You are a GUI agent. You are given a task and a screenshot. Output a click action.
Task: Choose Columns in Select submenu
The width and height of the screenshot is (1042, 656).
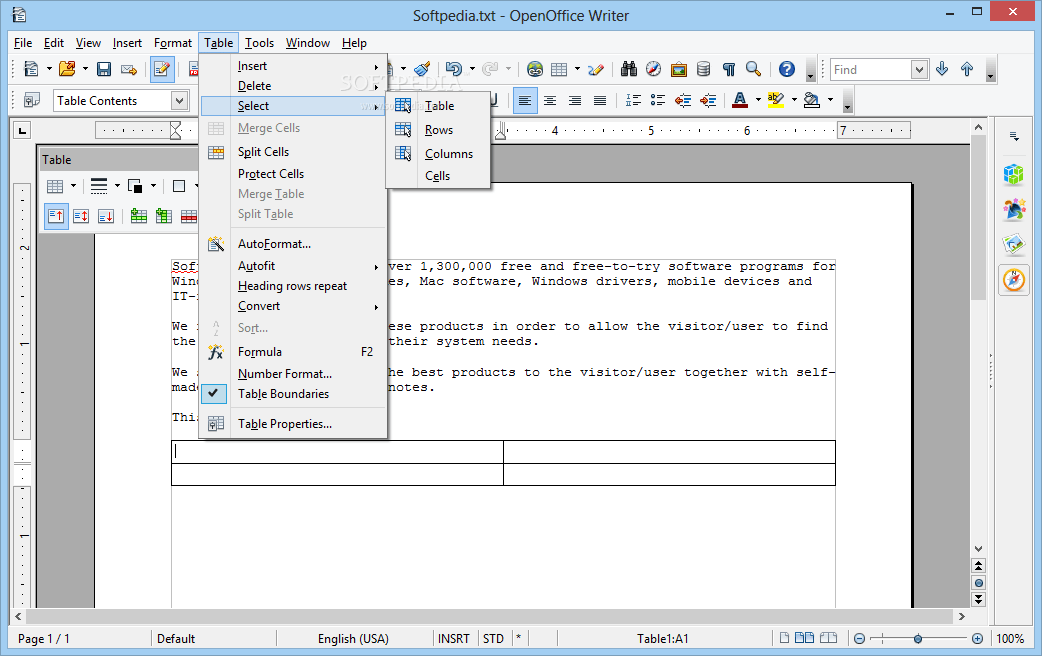click(x=439, y=154)
